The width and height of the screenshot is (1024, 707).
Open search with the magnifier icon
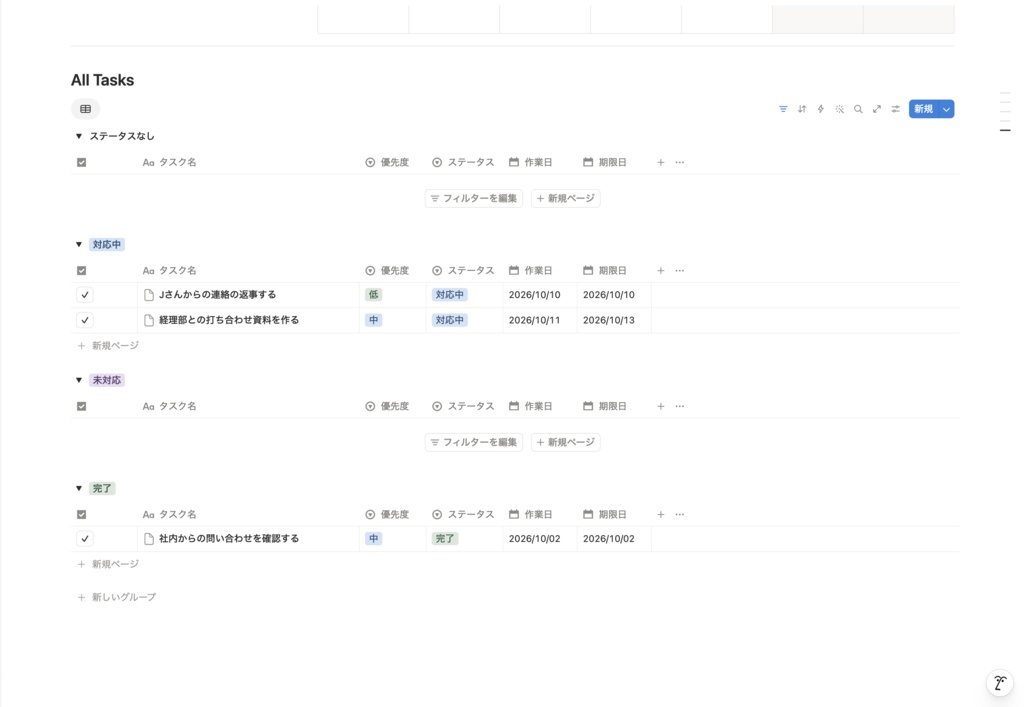click(858, 109)
